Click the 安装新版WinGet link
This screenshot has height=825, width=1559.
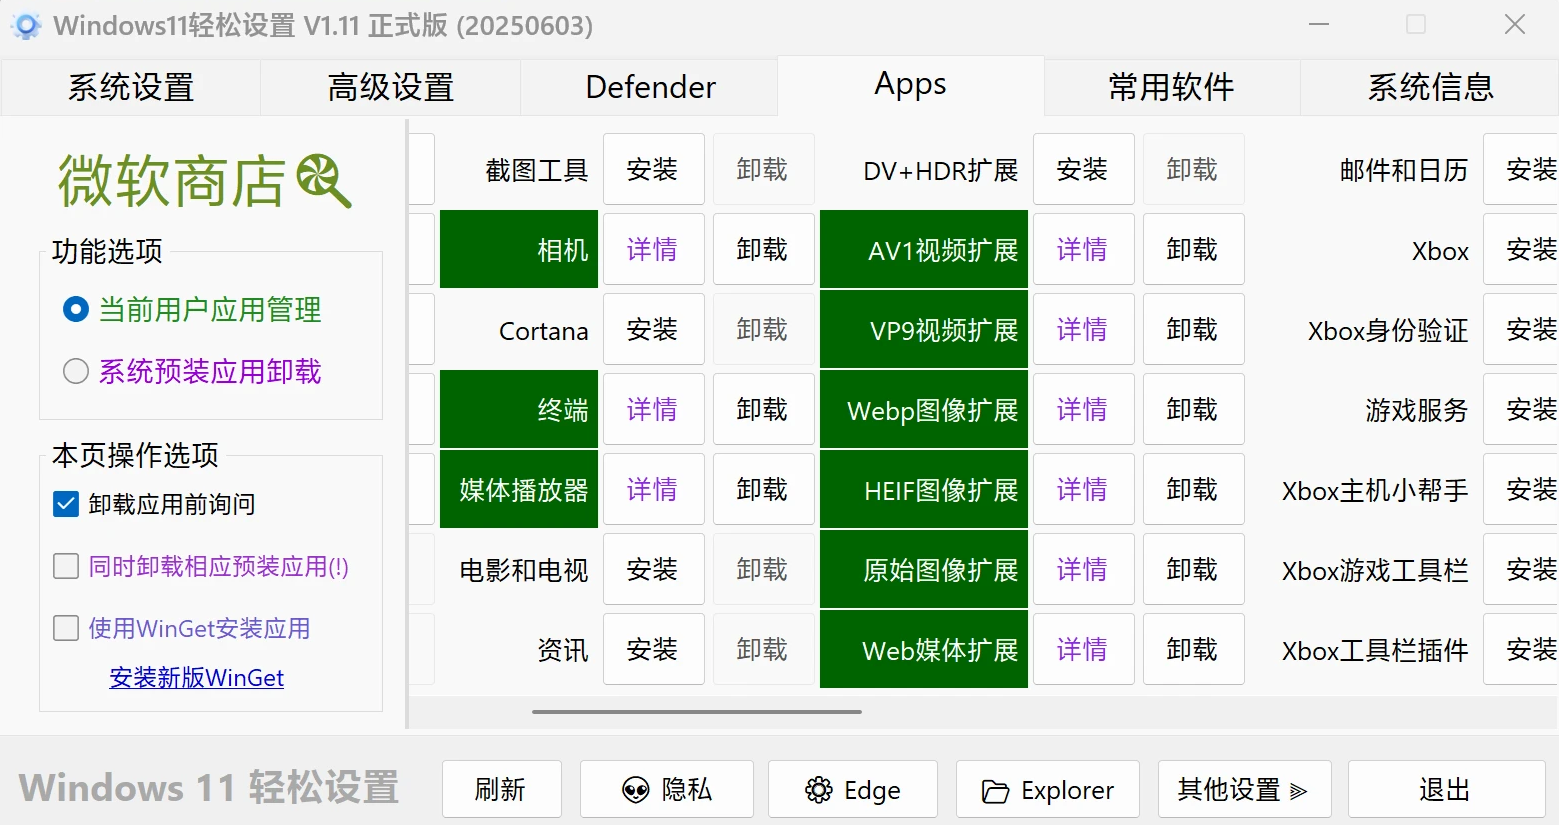[x=197, y=678]
